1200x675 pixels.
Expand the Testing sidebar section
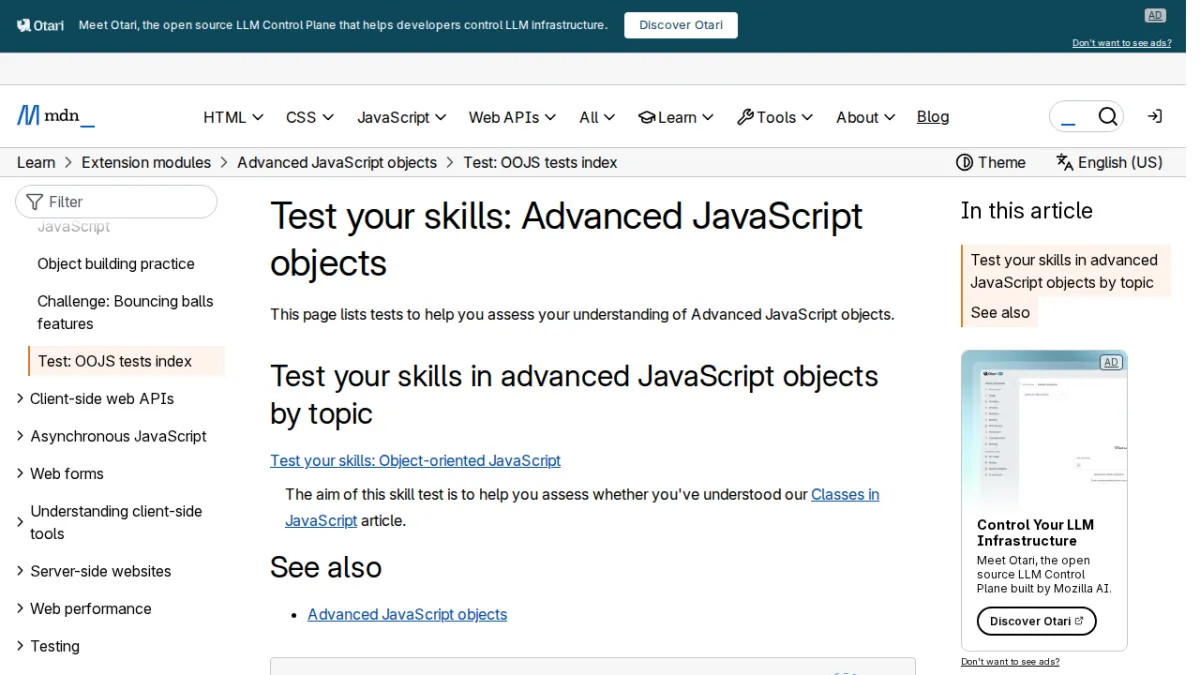pos(48,646)
